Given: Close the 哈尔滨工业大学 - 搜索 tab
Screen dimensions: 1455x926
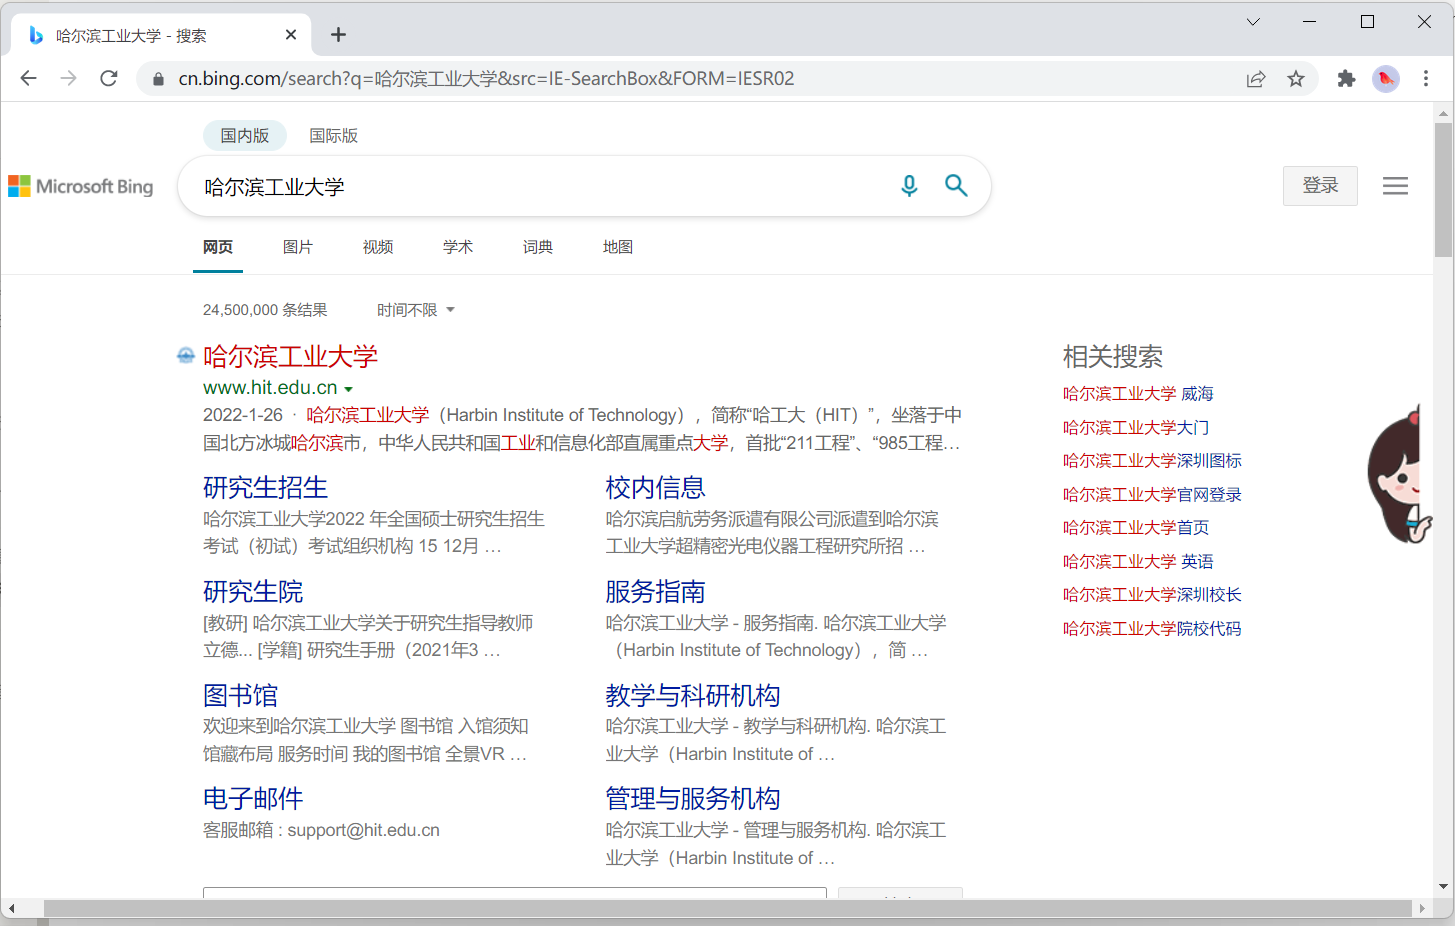Looking at the screenshot, I should (x=291, y=35).
